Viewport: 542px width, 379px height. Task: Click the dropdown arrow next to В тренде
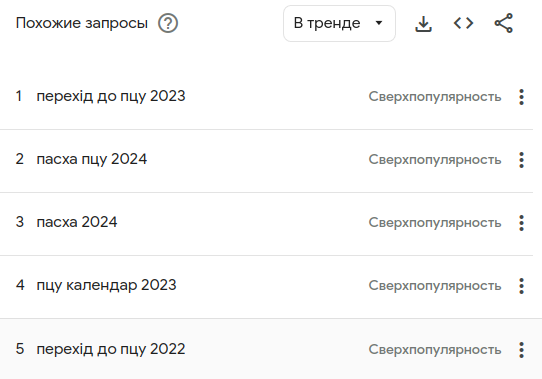pyautogui.click(x=379, y=23)
